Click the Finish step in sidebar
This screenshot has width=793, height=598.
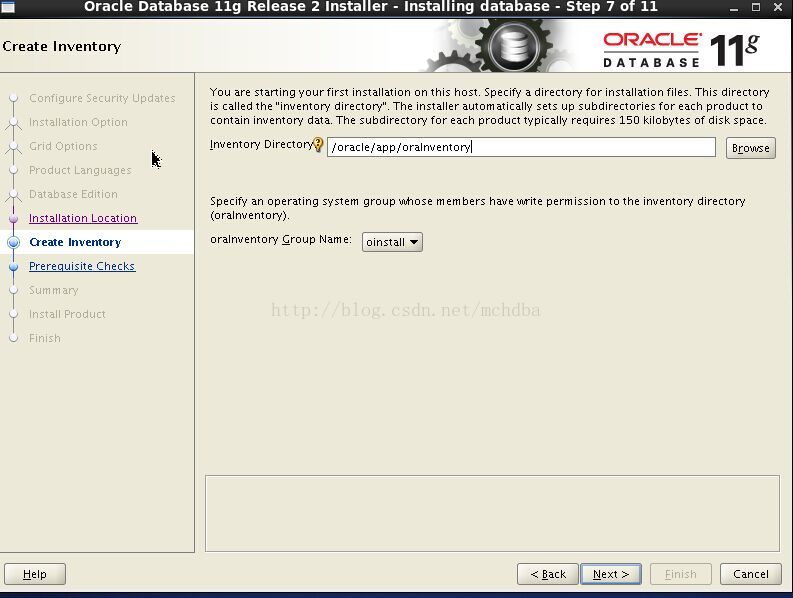[45, 338]
